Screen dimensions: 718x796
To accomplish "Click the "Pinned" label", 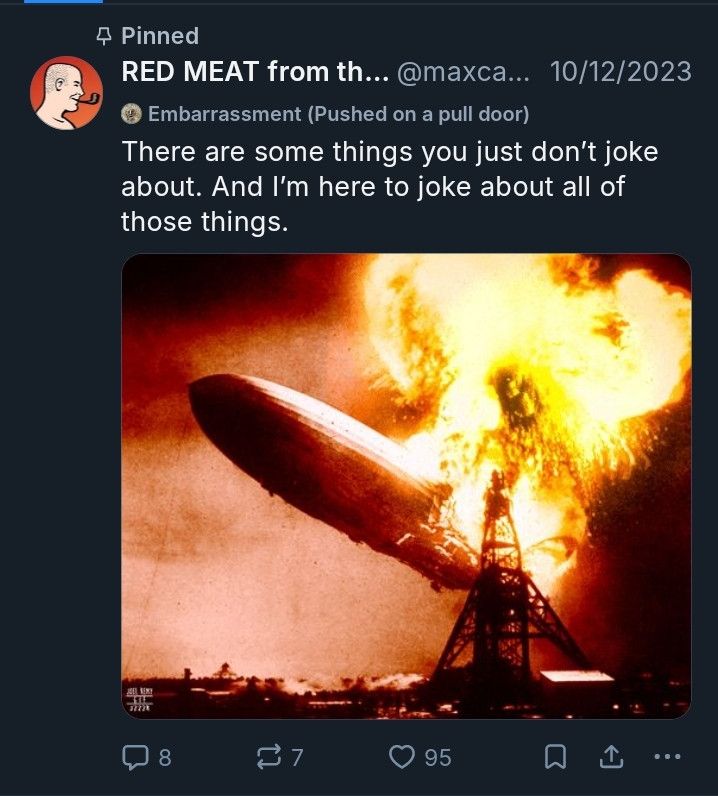I will click(160, 36).
